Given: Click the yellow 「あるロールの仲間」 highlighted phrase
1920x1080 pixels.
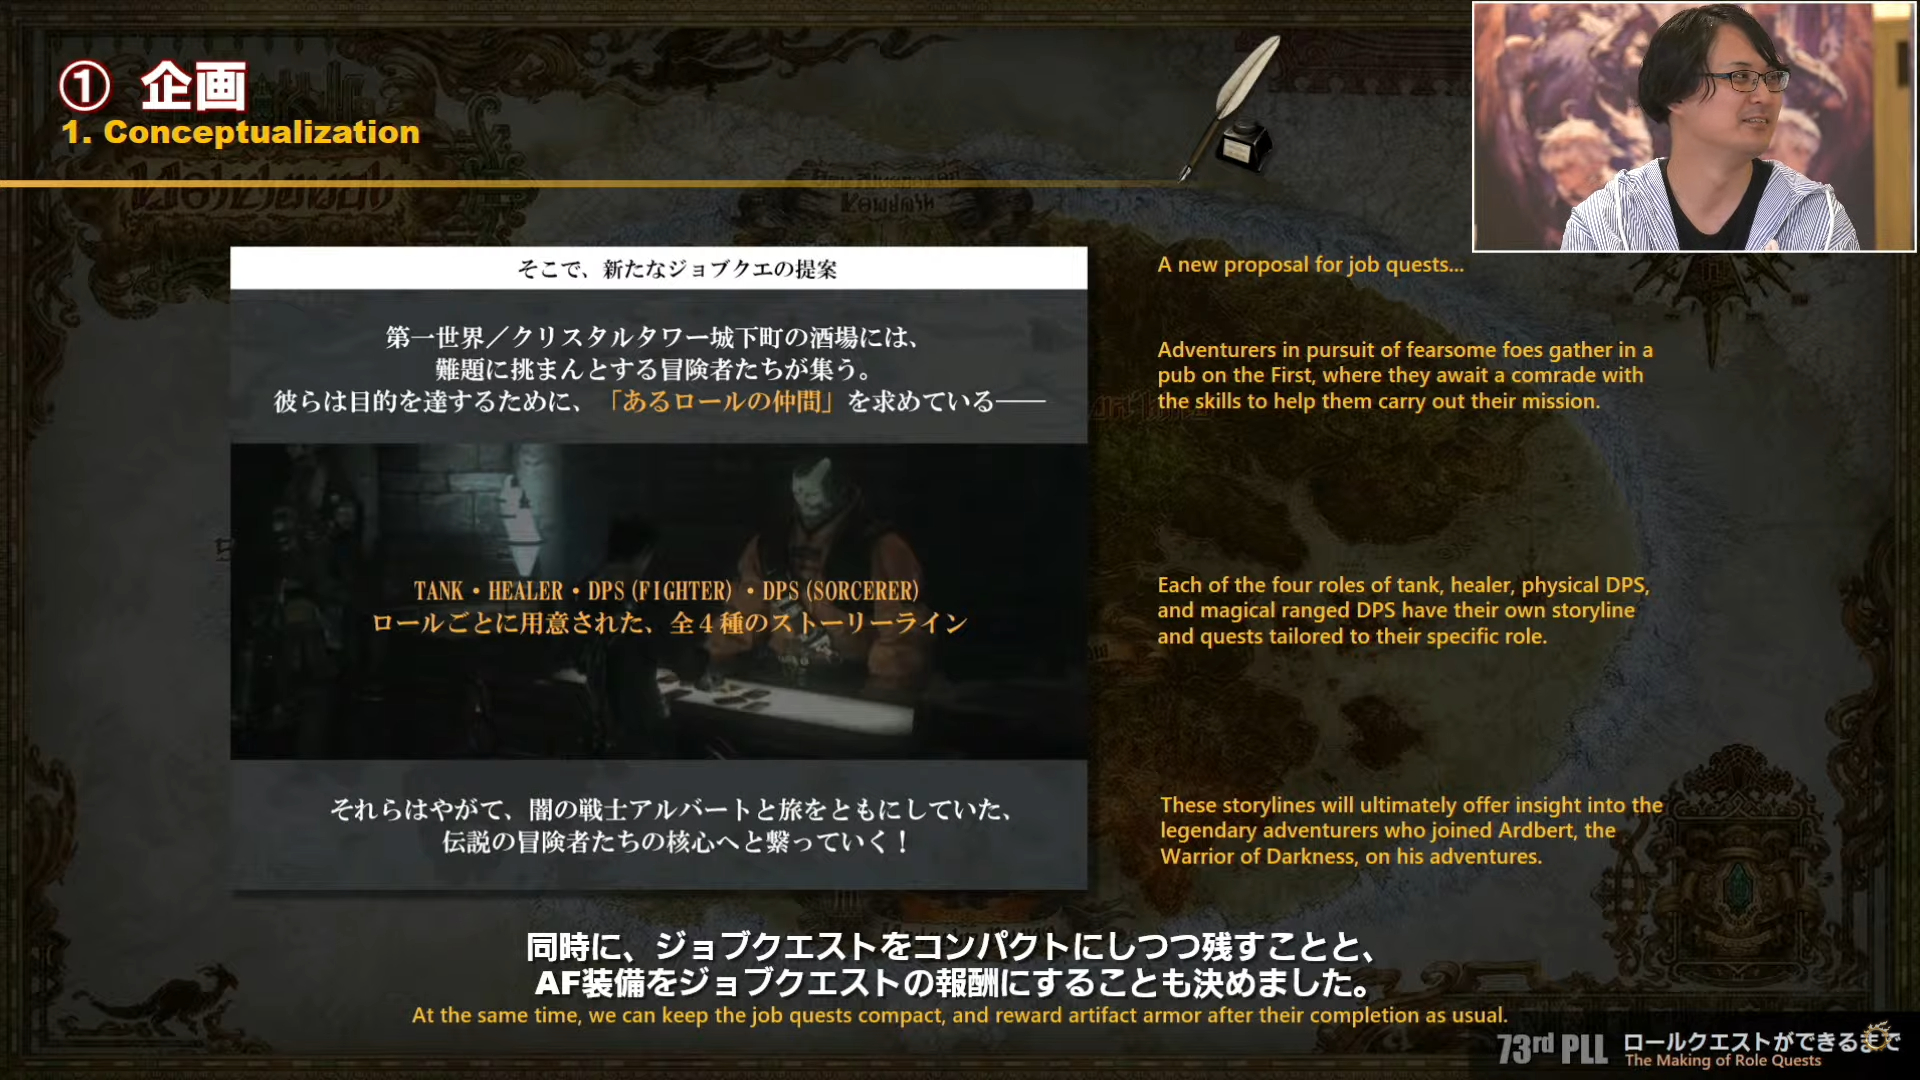Looking at the screenshot, I should click(721, 401).
